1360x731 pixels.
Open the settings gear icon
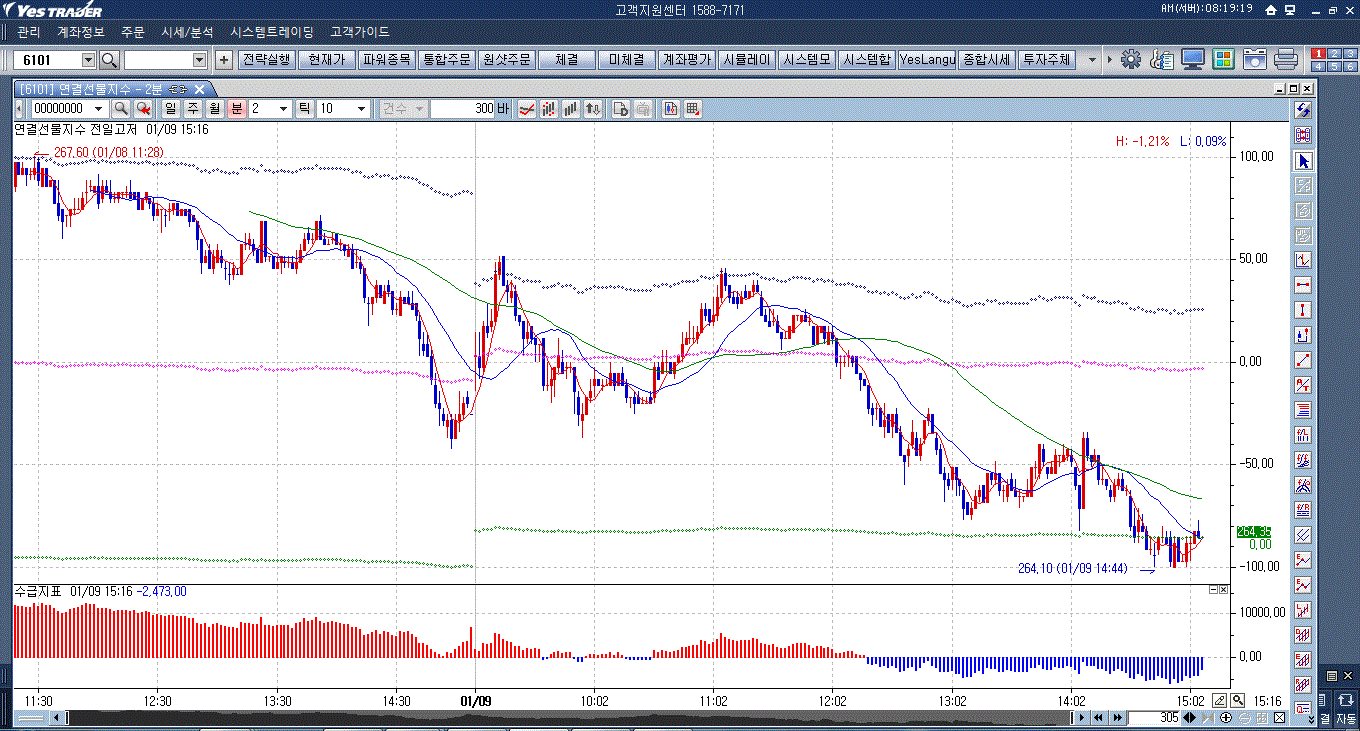(x=1131, y=60)
